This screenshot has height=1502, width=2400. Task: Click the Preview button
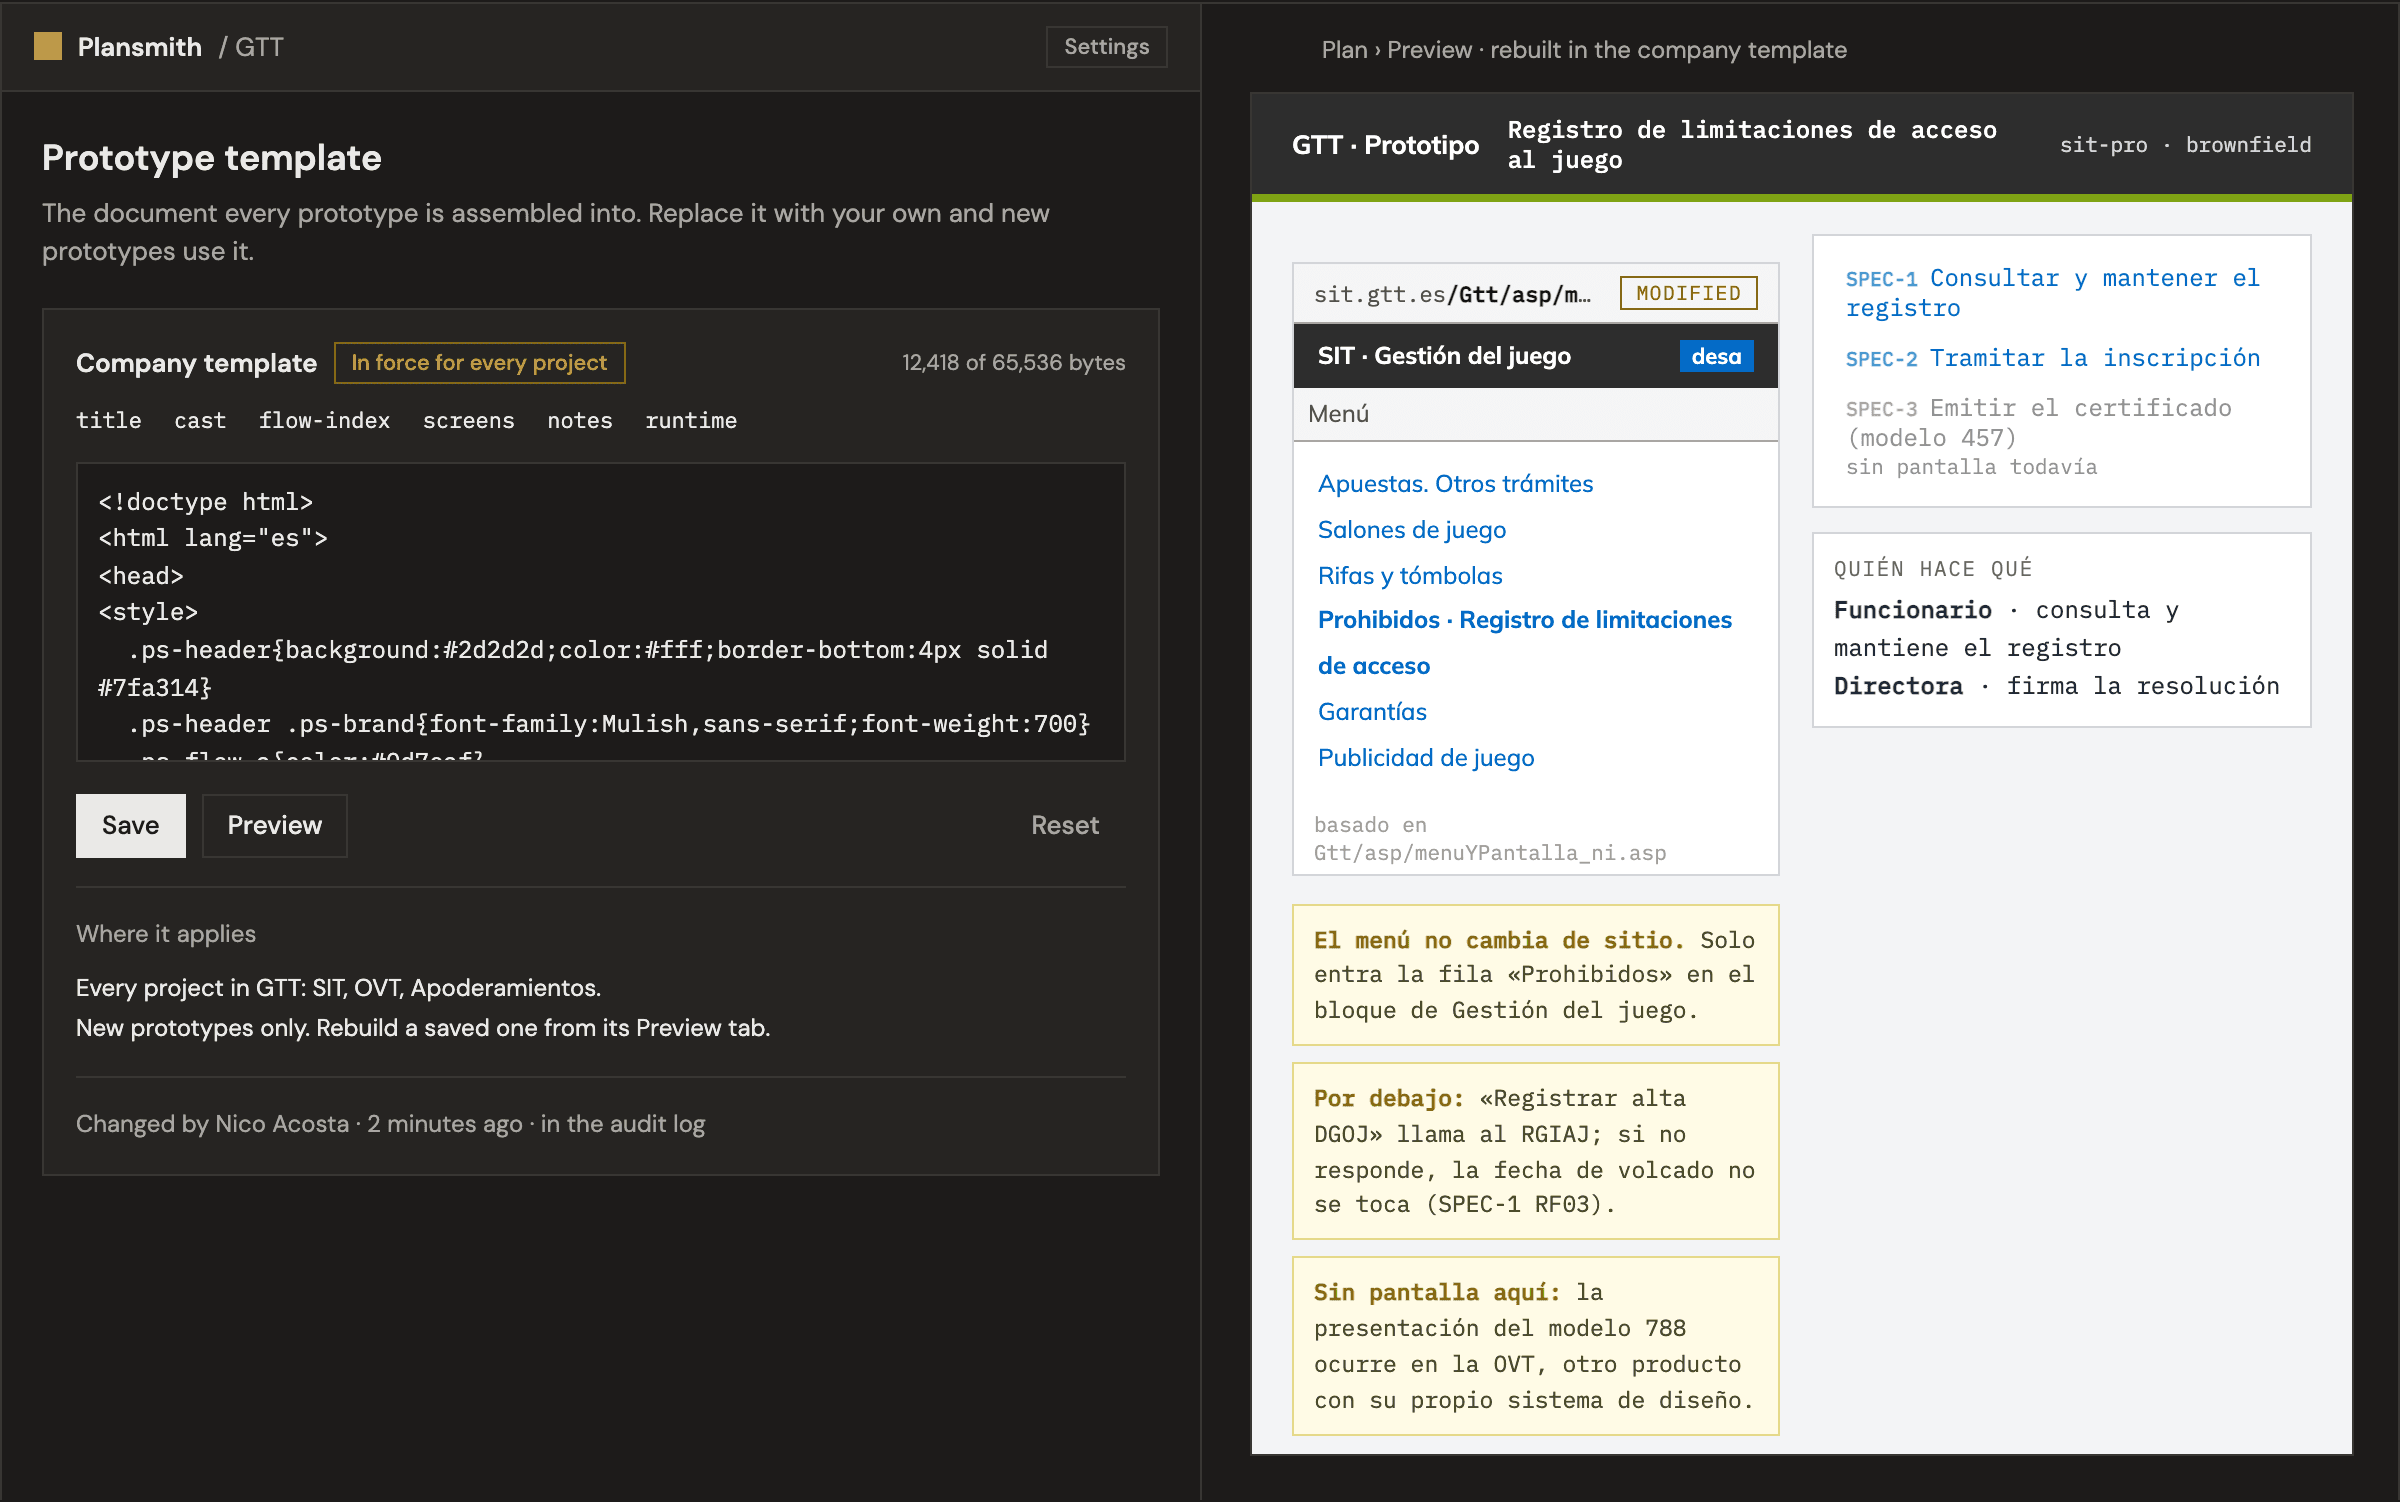coord(275,826)
